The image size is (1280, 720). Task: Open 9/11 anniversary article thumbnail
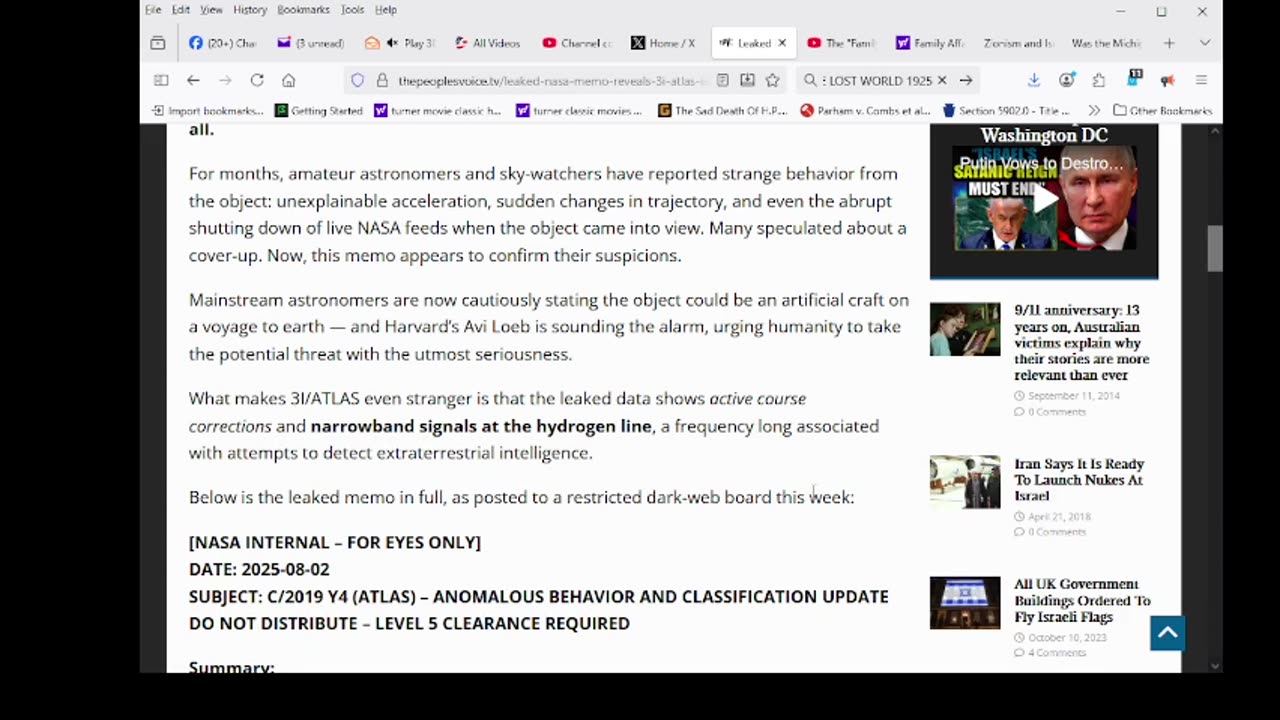(964, 329)
